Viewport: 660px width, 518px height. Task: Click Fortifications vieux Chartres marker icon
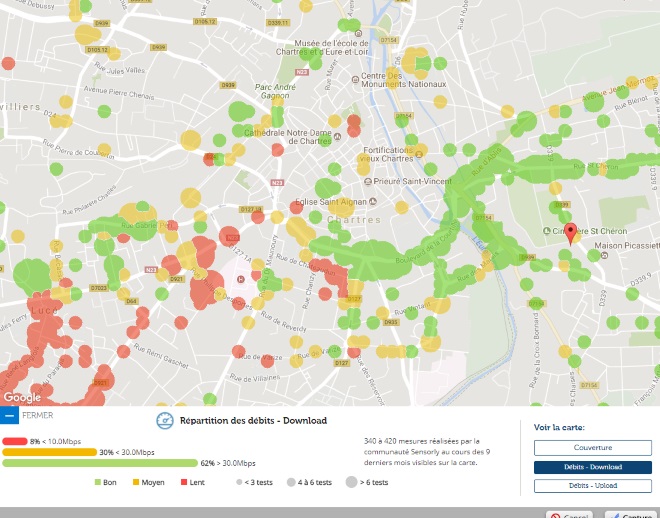coord(419,154)
